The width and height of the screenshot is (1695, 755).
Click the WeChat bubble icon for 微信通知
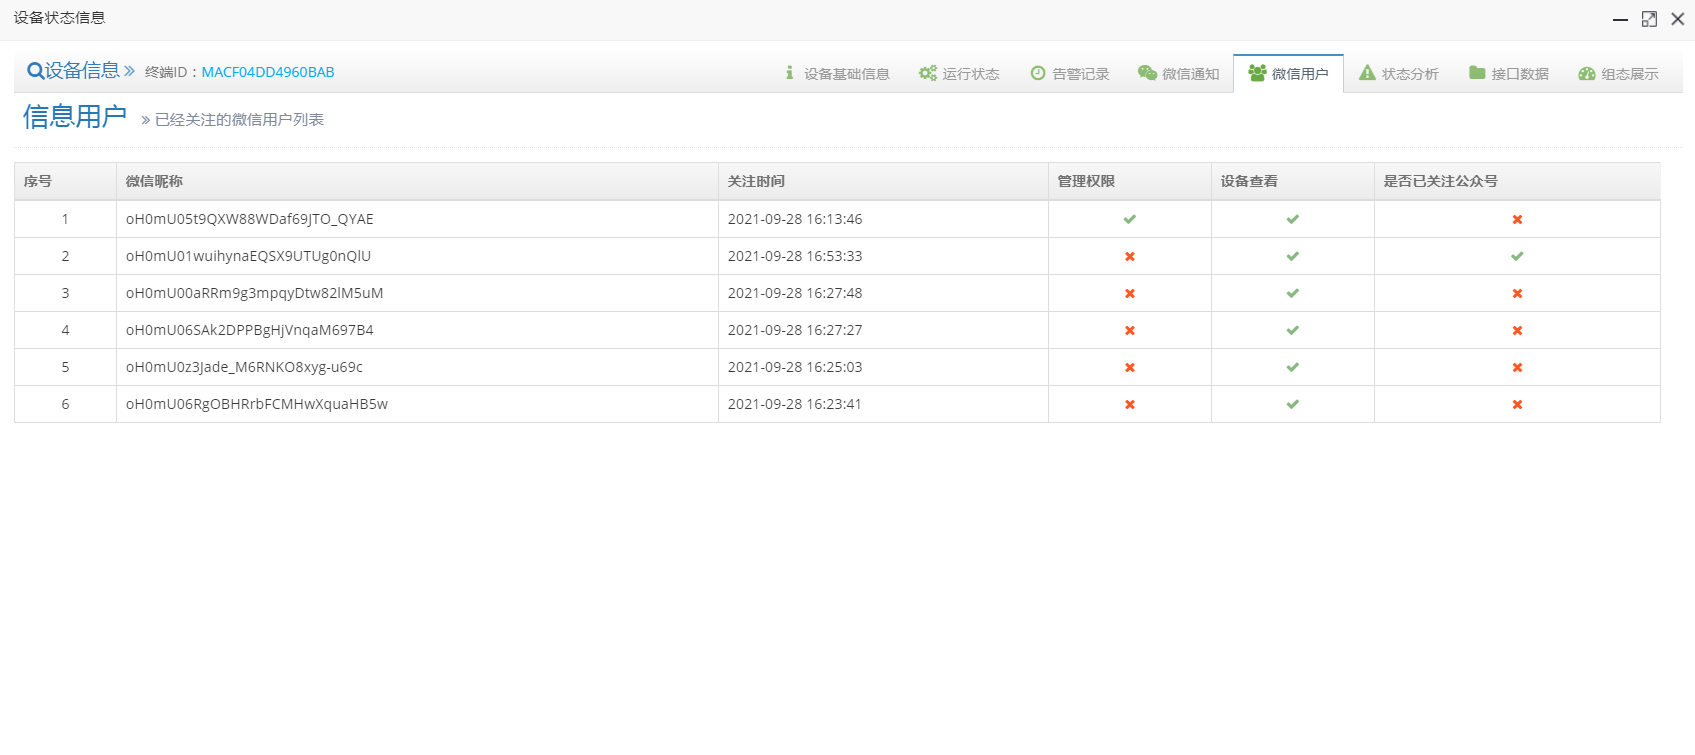1147,73
